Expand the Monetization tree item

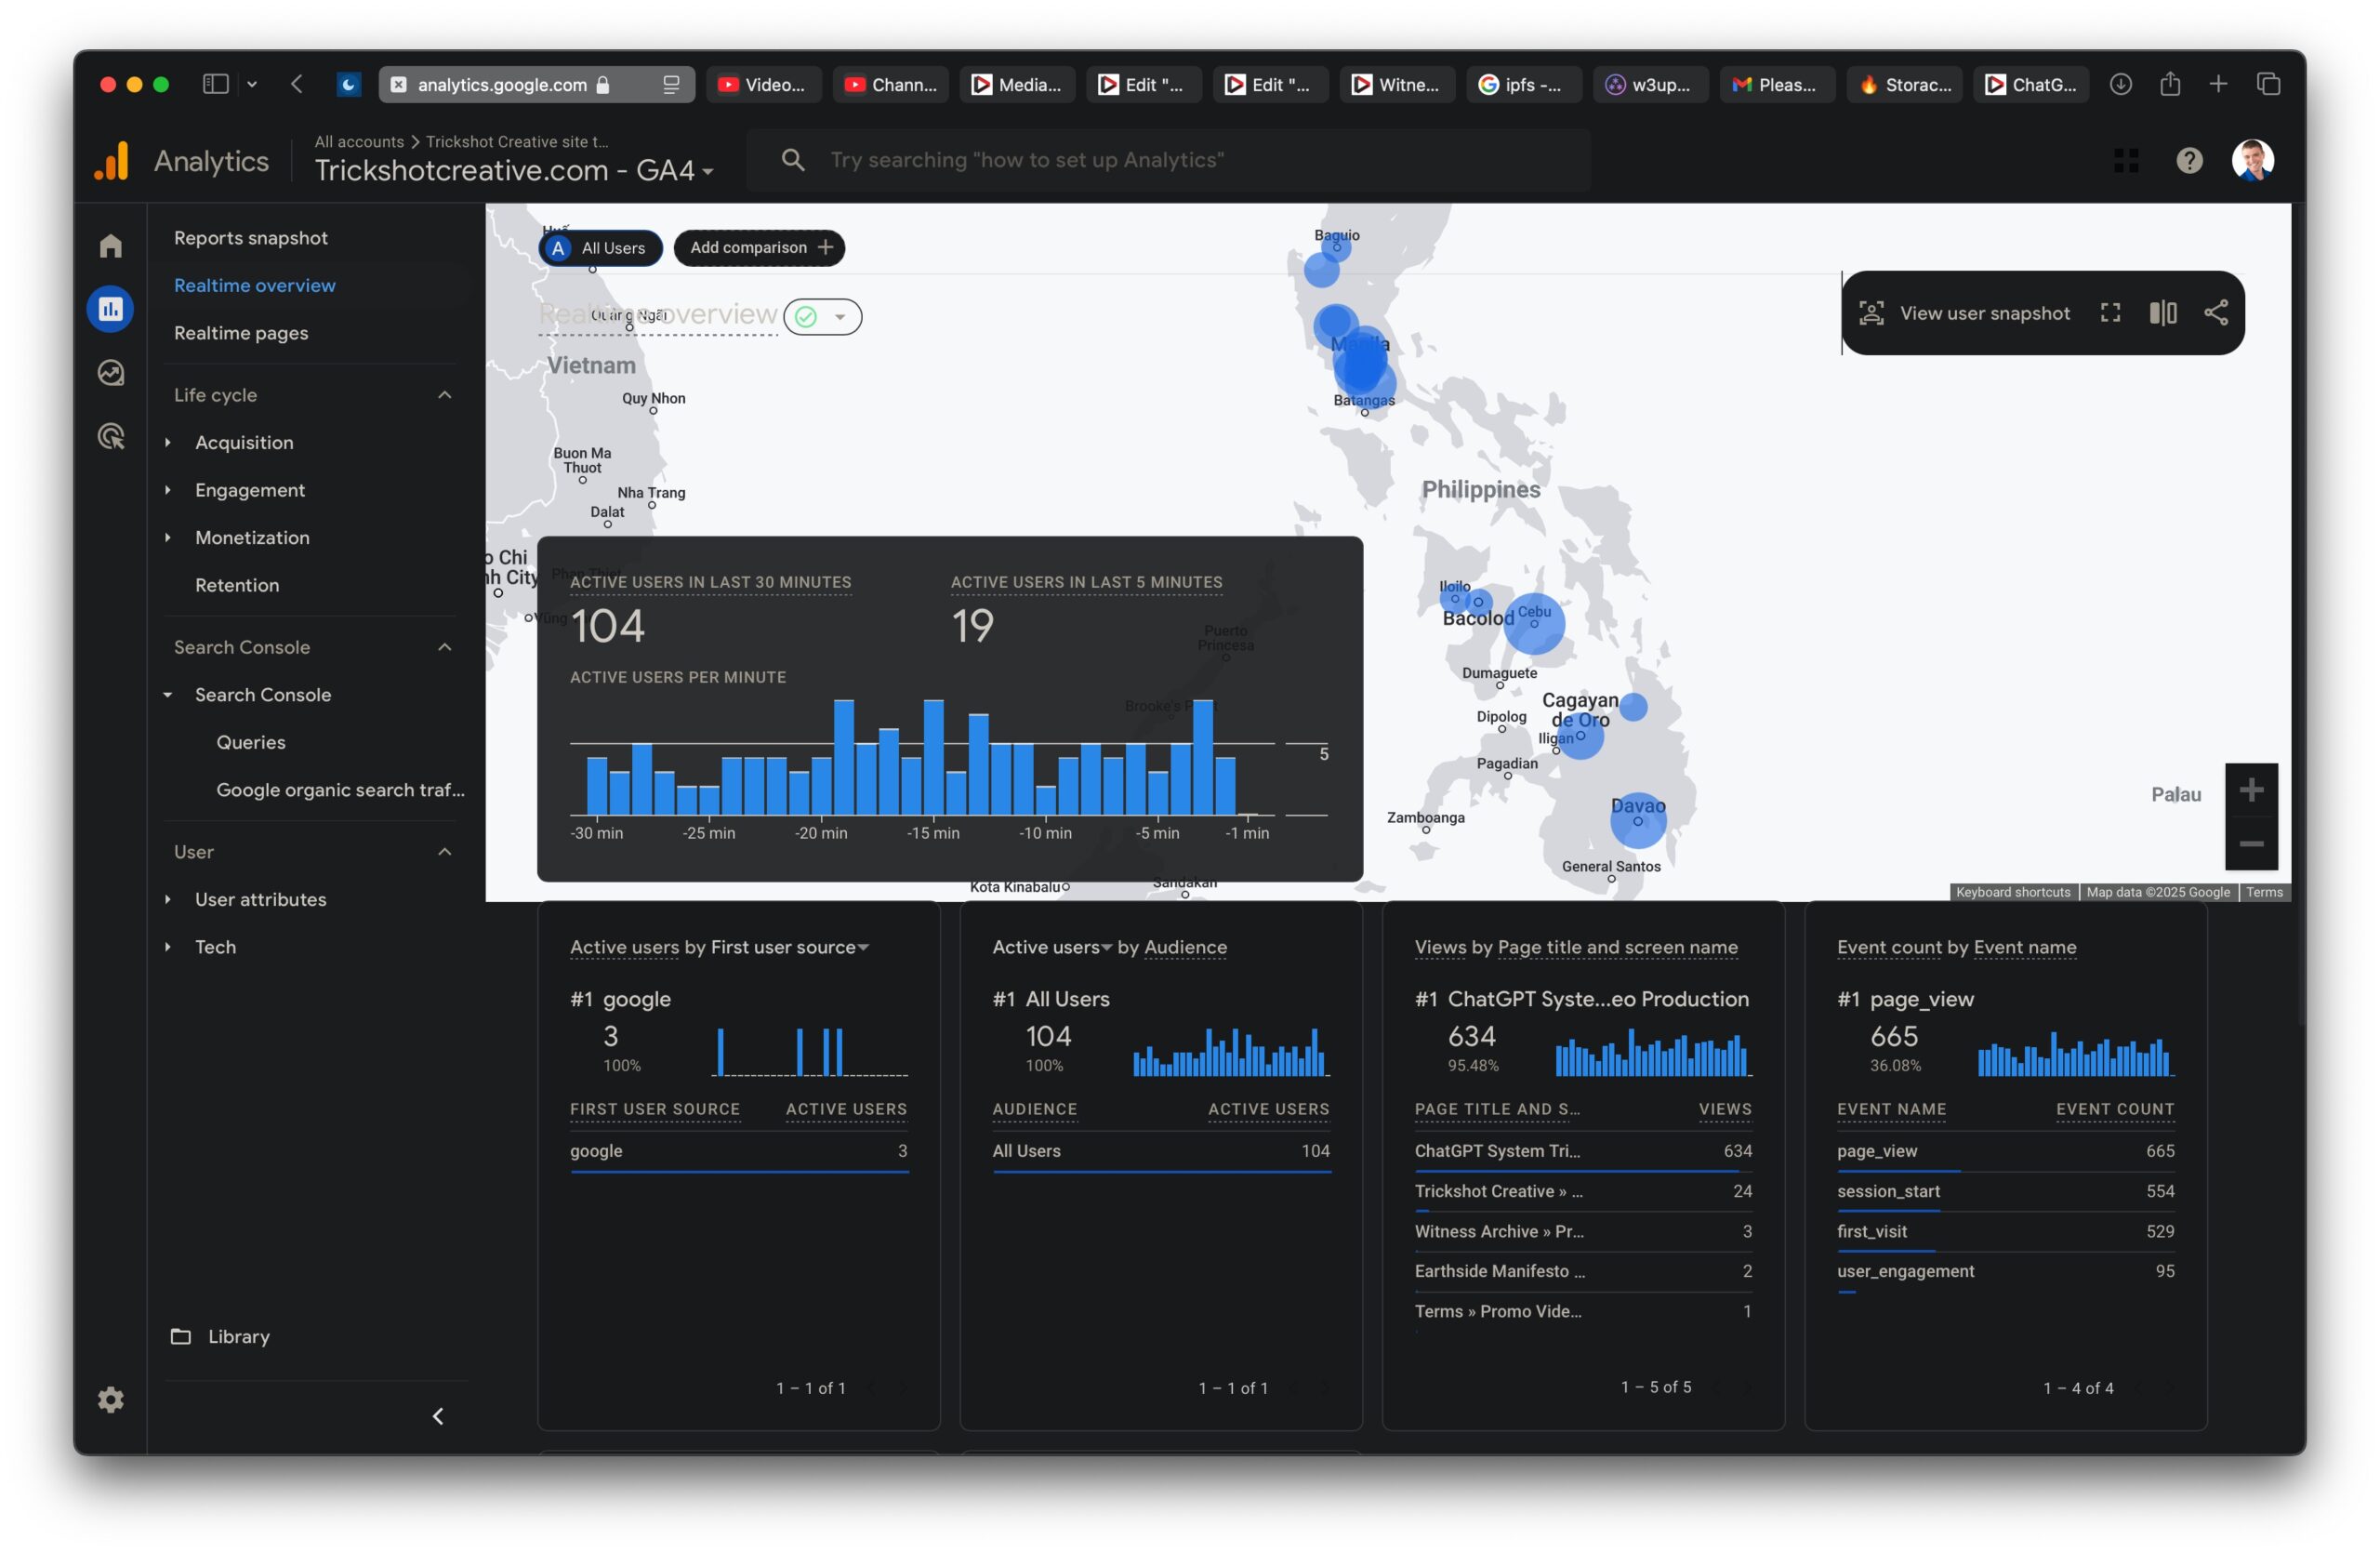(x=167, y=537)
